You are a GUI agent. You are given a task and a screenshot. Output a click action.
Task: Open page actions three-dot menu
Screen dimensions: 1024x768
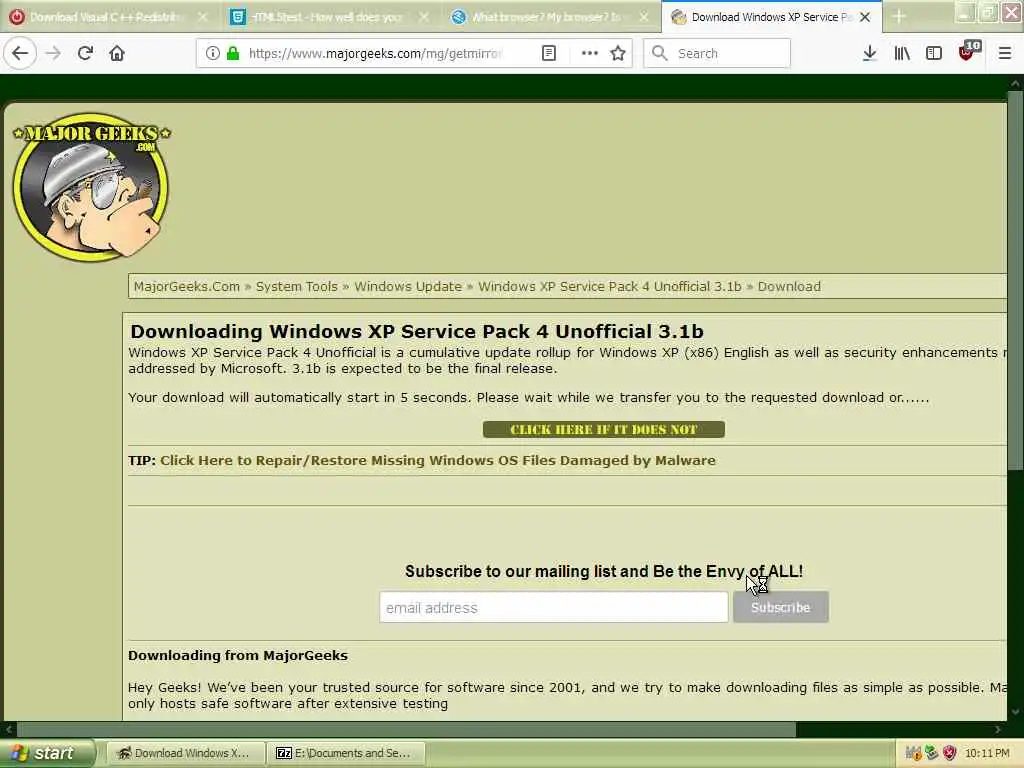[x=589, y=53]
